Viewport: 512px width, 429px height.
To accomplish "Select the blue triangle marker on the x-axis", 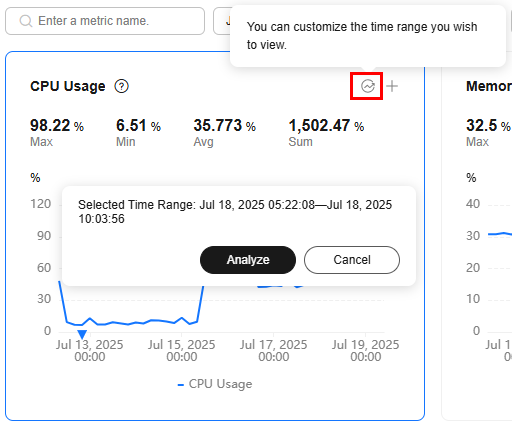I will click(x=82, y=334).
